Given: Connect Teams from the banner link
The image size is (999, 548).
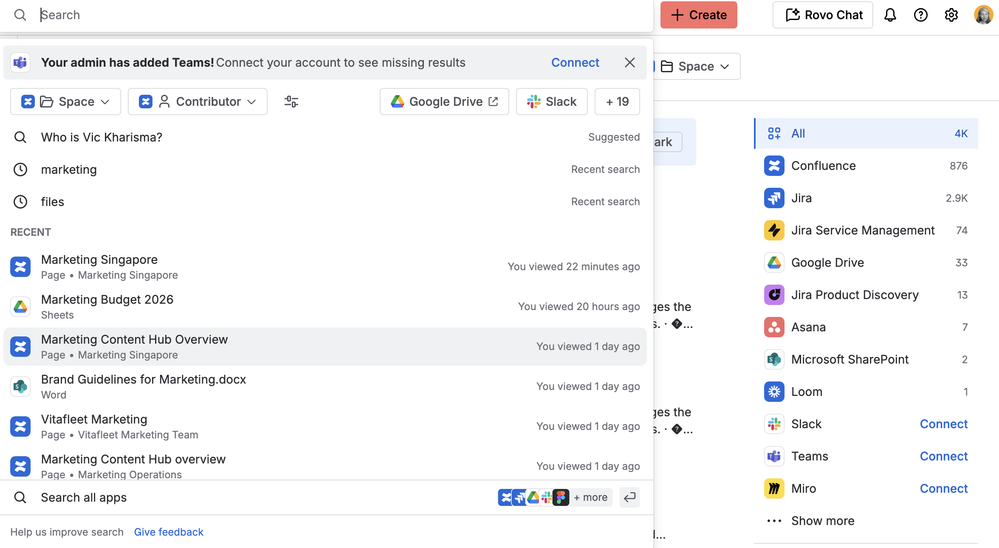Looking at the screenshot, I should coord(575,62).
